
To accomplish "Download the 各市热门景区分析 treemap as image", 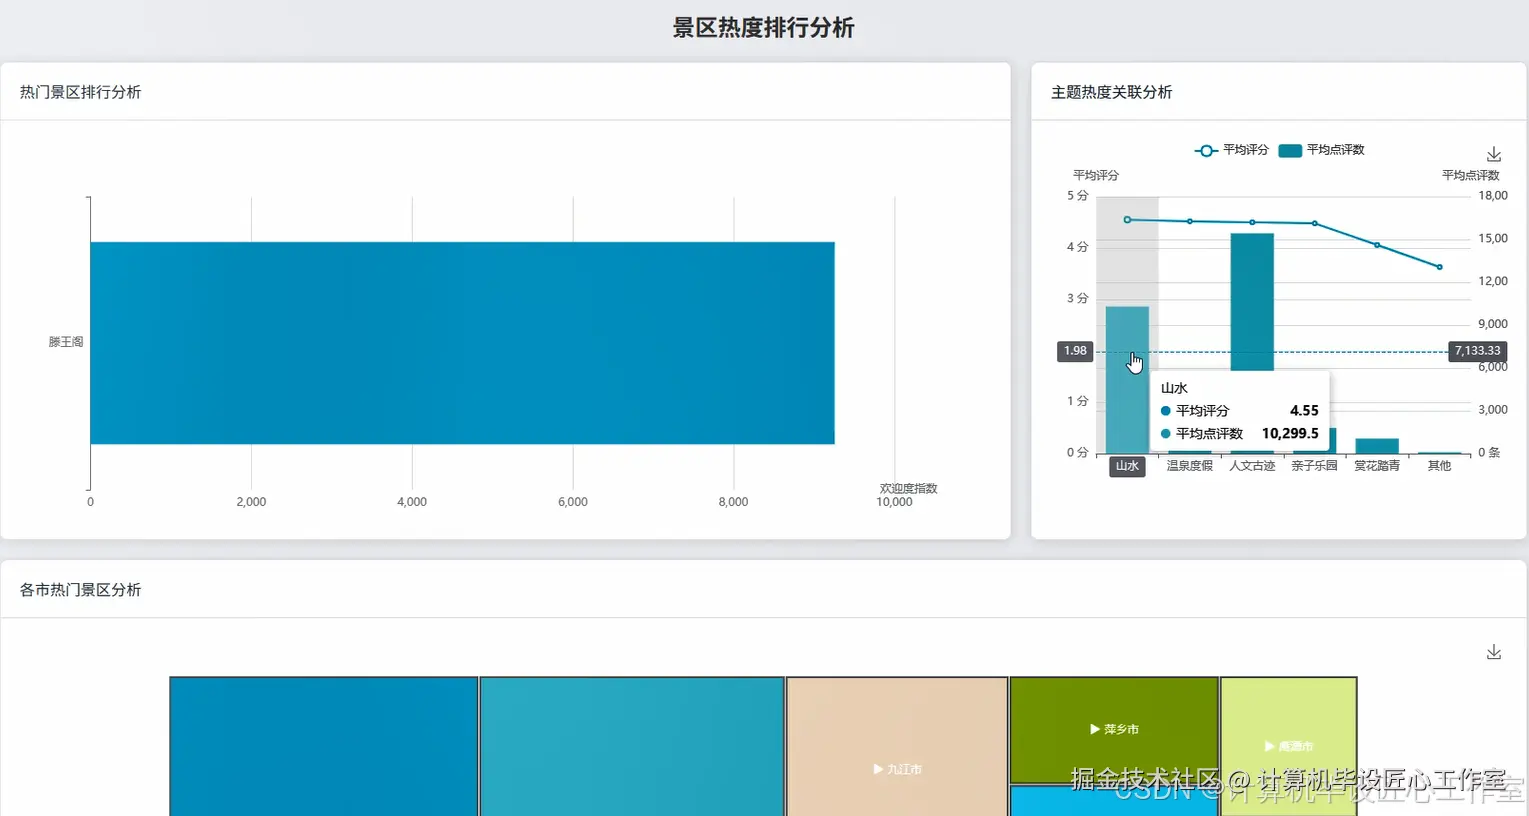I will coord(1494,652).
